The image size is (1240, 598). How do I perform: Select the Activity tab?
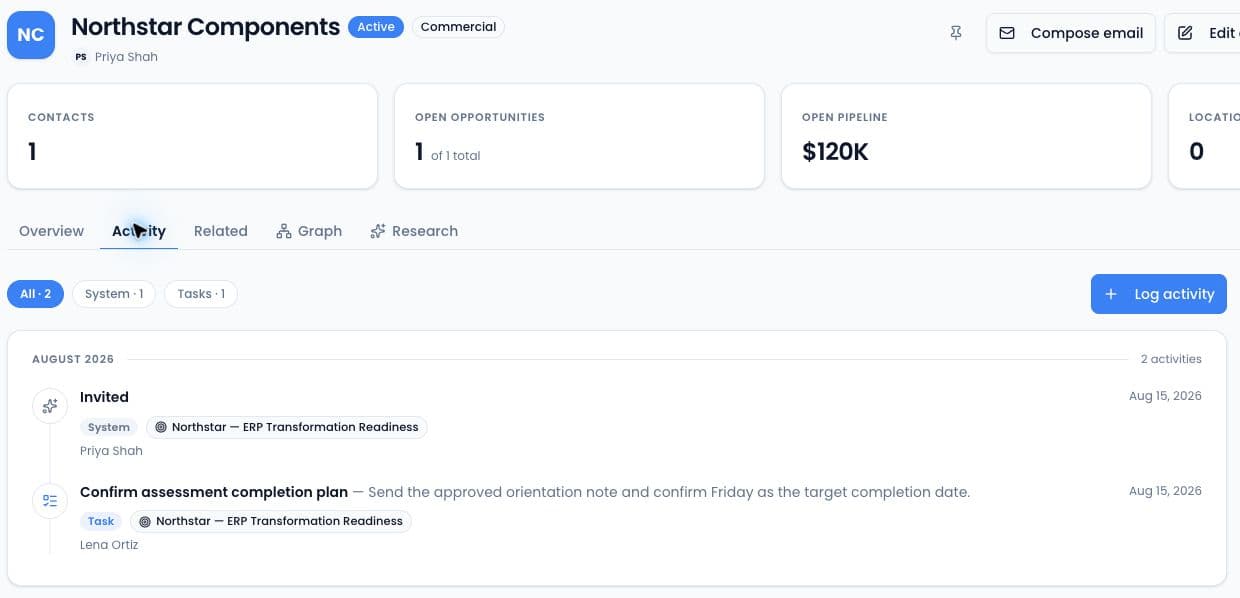139,231
